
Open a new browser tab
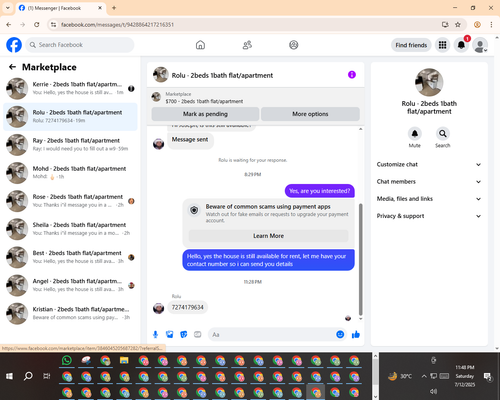click(x=114, y=8)
